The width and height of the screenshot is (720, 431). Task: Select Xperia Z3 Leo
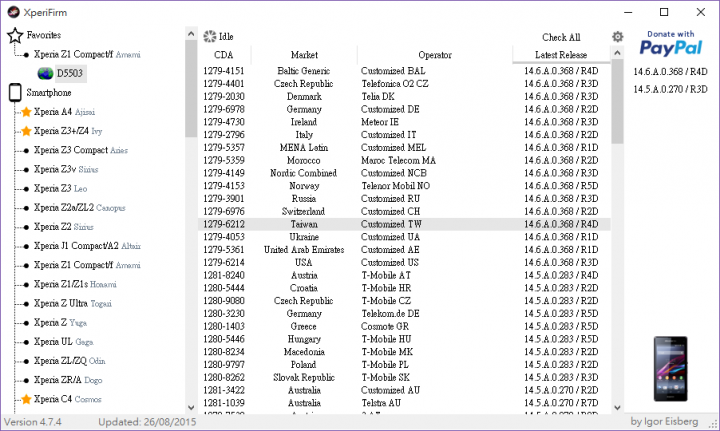[60, 189]
